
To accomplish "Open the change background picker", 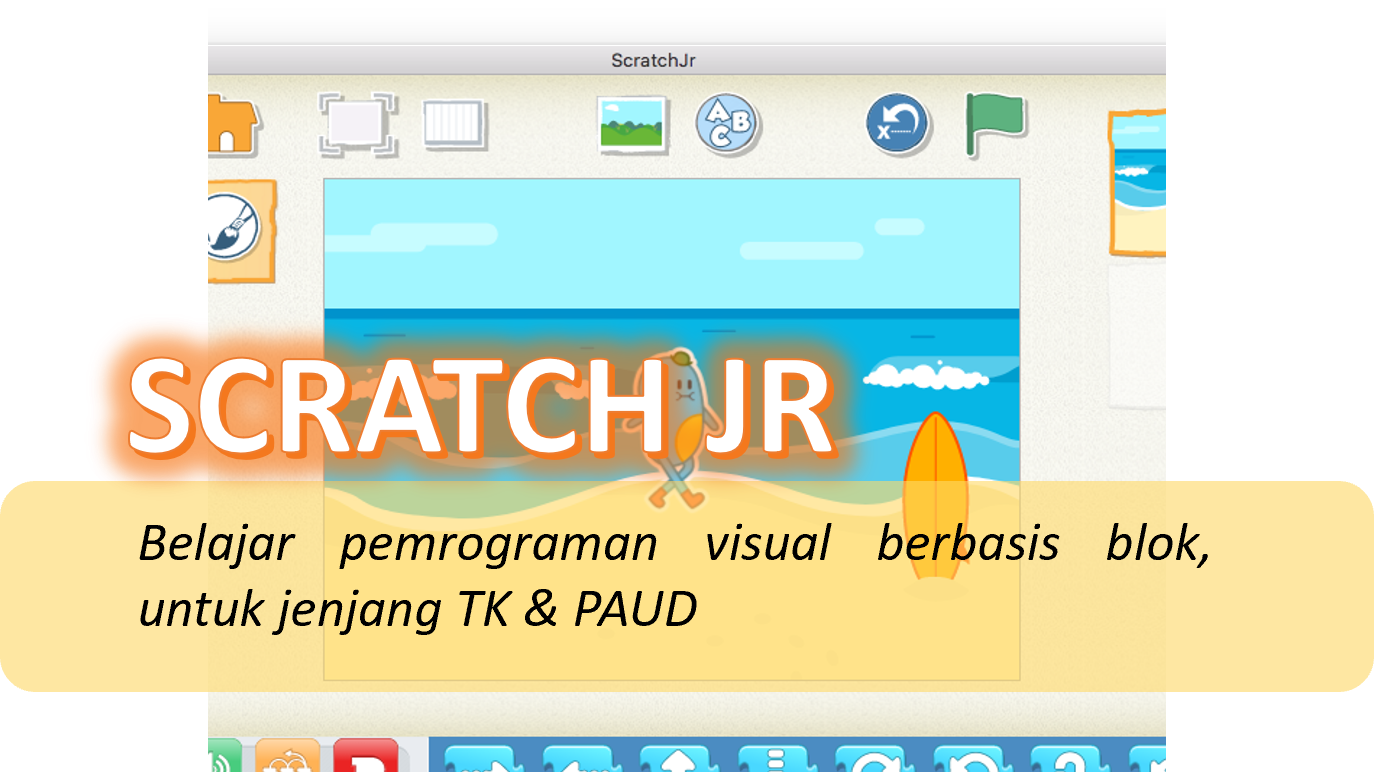I will coord(632,125).
